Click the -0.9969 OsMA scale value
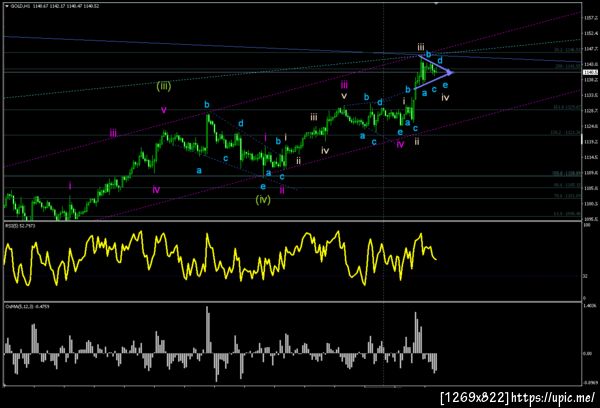Viewport: 600px width, 408px height. 590,382
